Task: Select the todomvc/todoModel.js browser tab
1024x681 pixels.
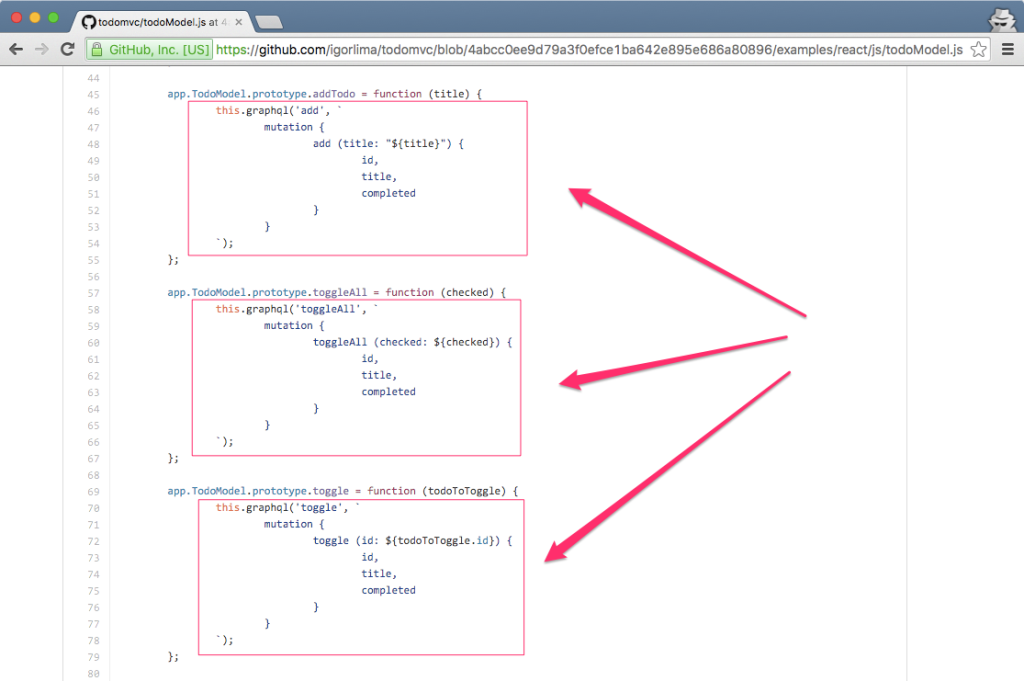Action: [x=161, y=22]
